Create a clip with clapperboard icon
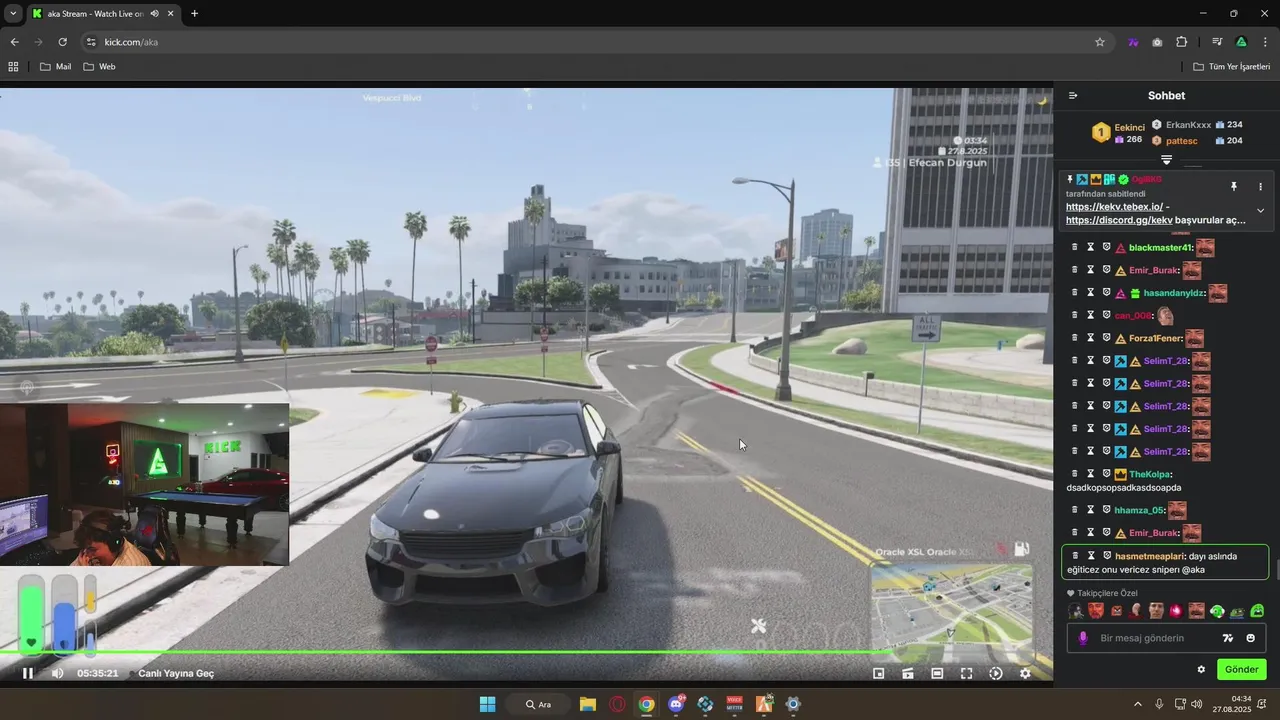 [908, 673]
